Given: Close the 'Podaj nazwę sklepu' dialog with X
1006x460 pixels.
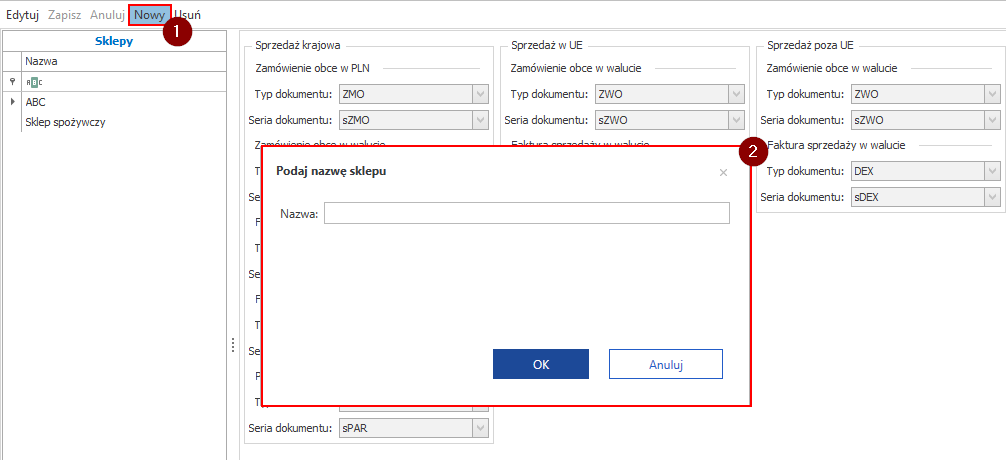Looking at the screenshot, I should pyautogui.click(x=723, y=172).
